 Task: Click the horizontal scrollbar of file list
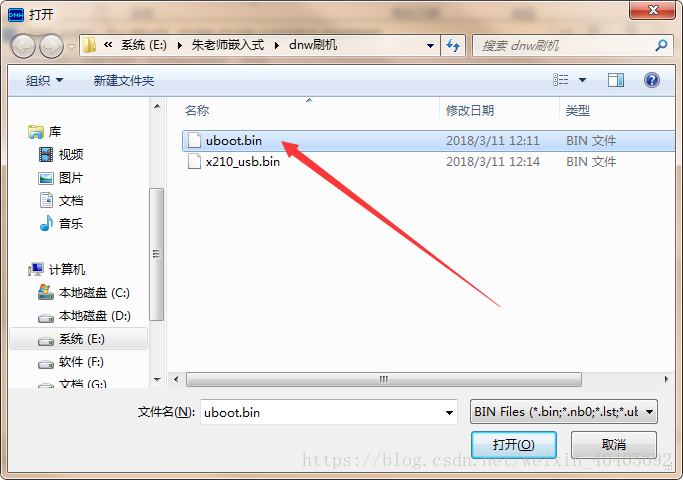click(384, 379)
